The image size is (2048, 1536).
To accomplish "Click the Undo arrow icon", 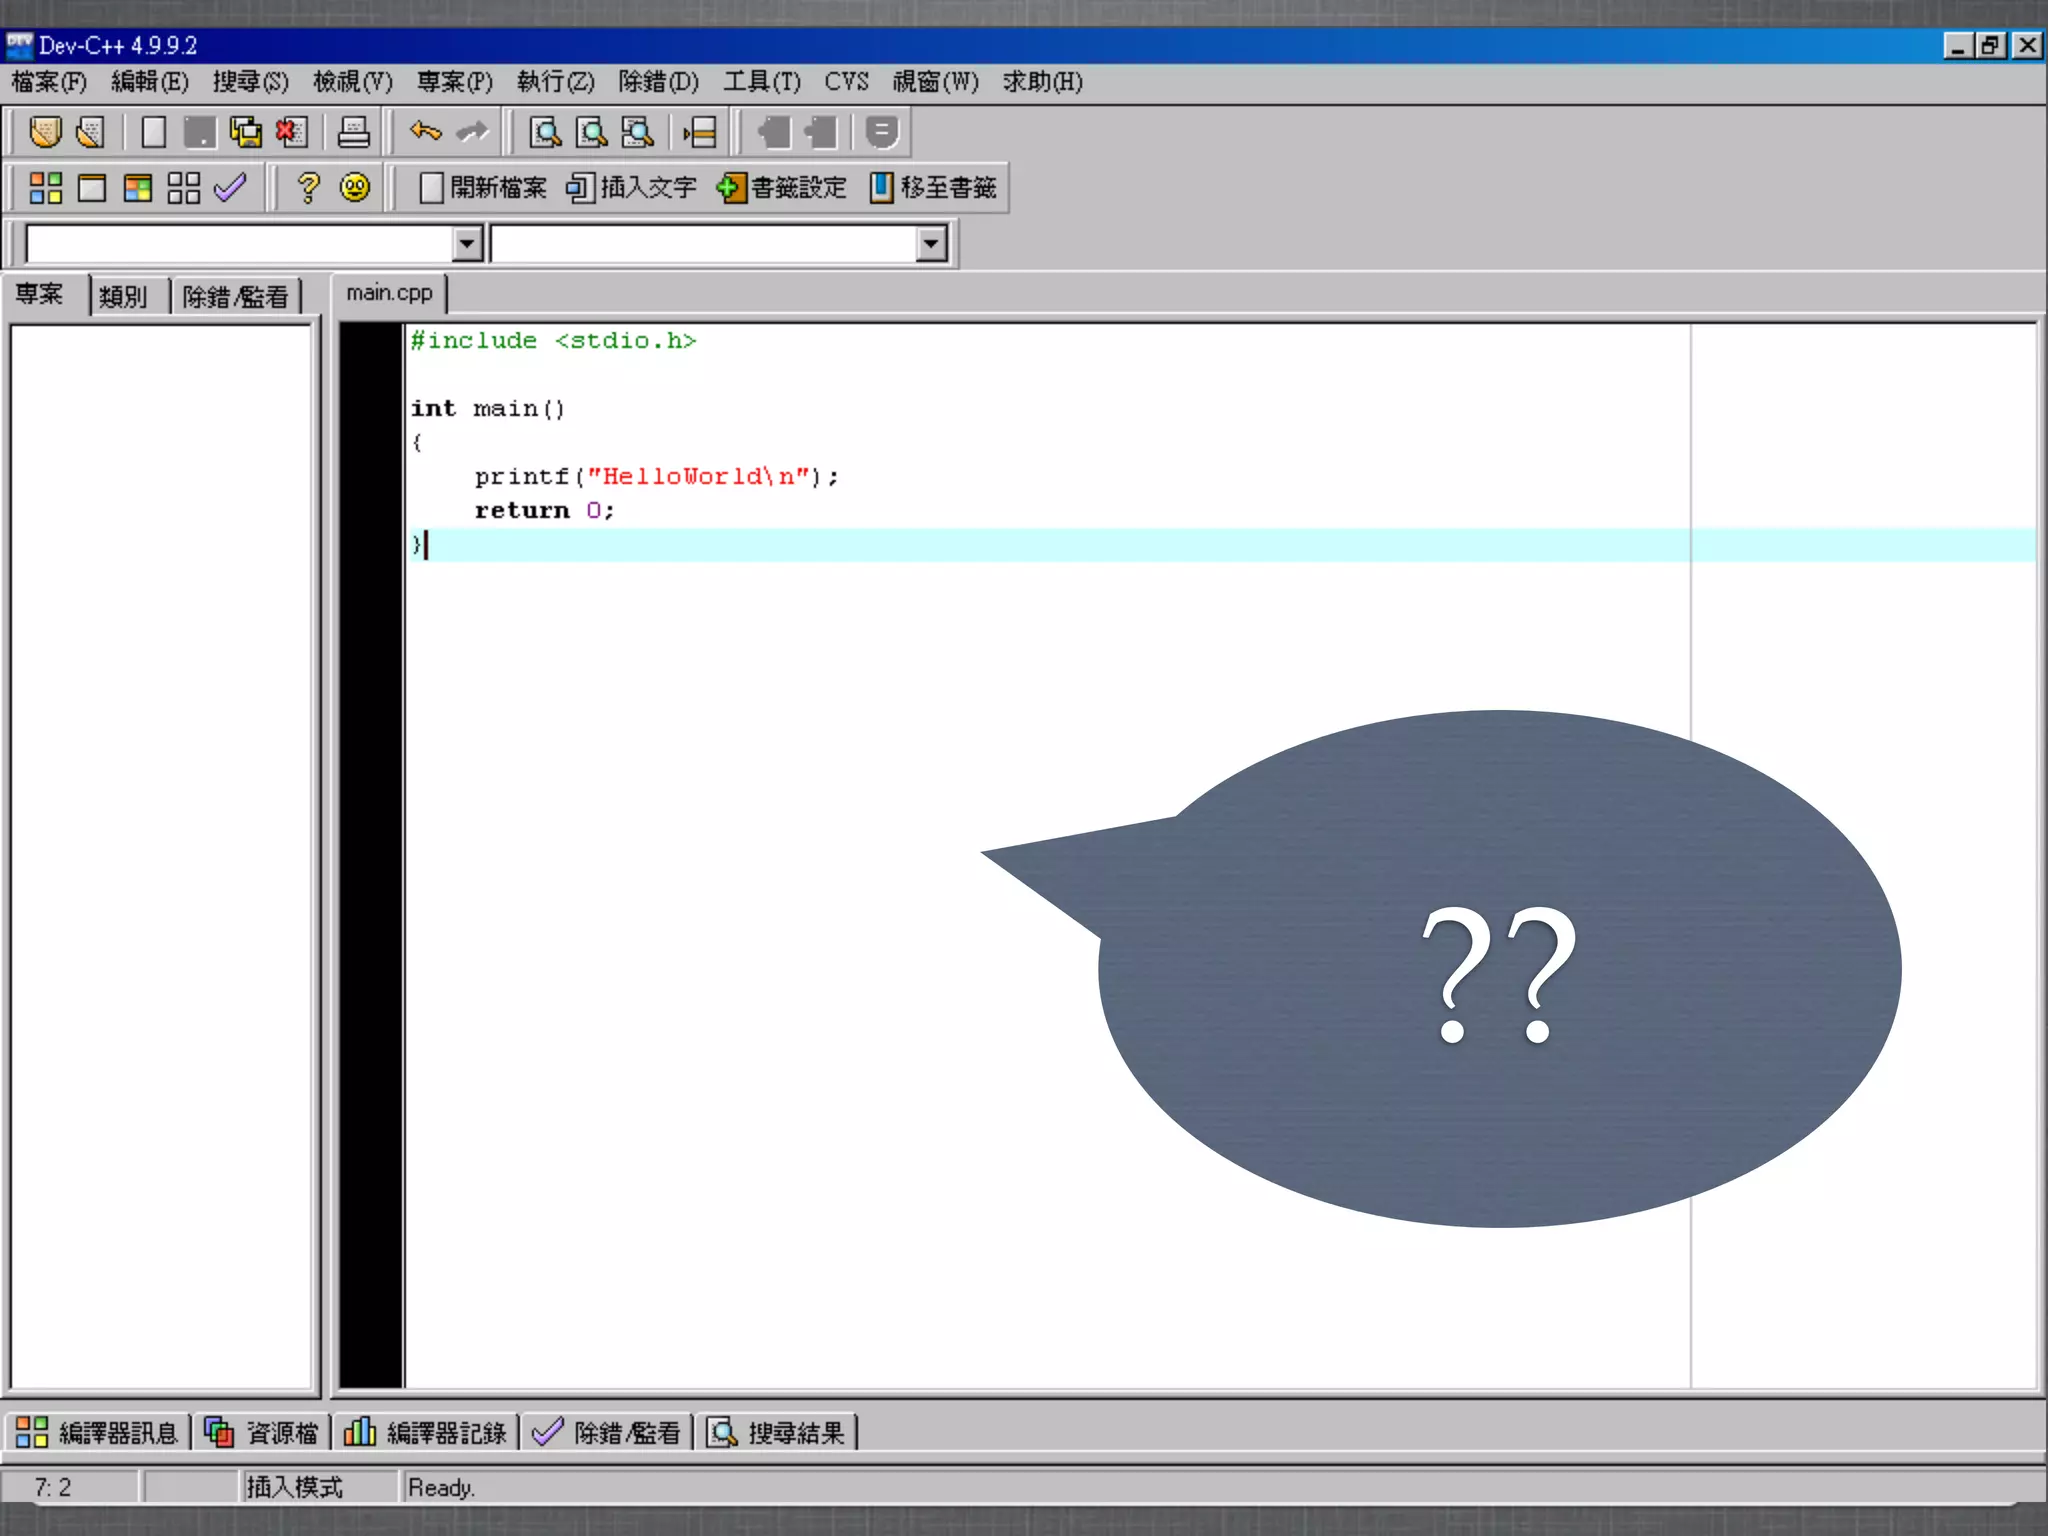I will (426, 132).
